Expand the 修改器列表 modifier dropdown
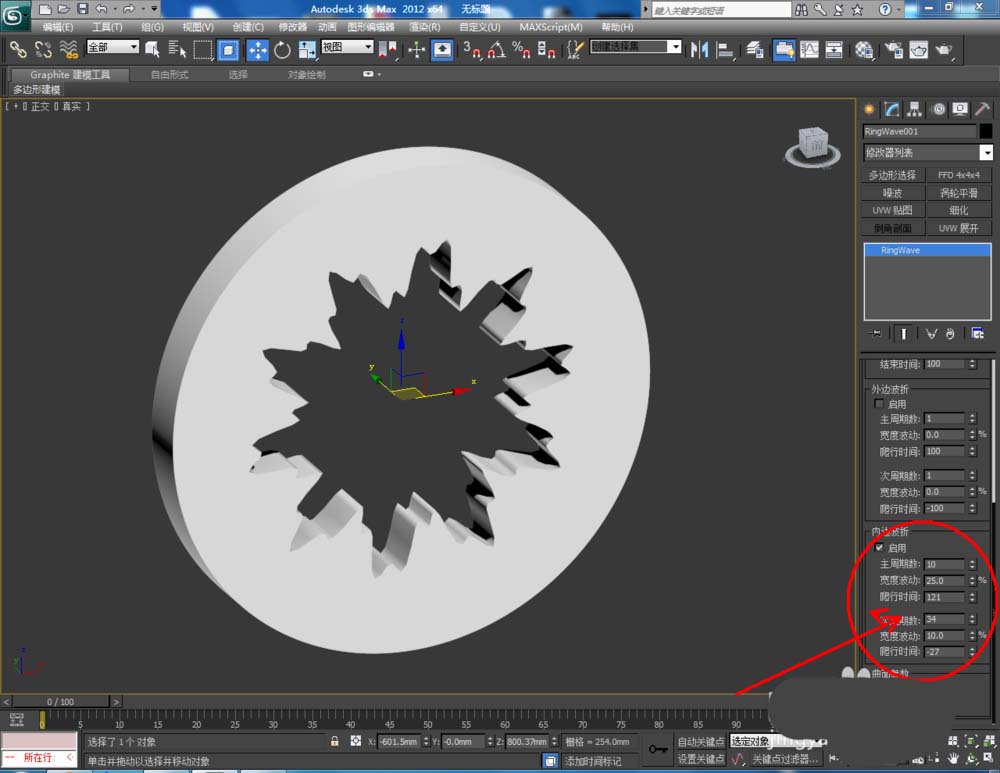 click(986, 153)
